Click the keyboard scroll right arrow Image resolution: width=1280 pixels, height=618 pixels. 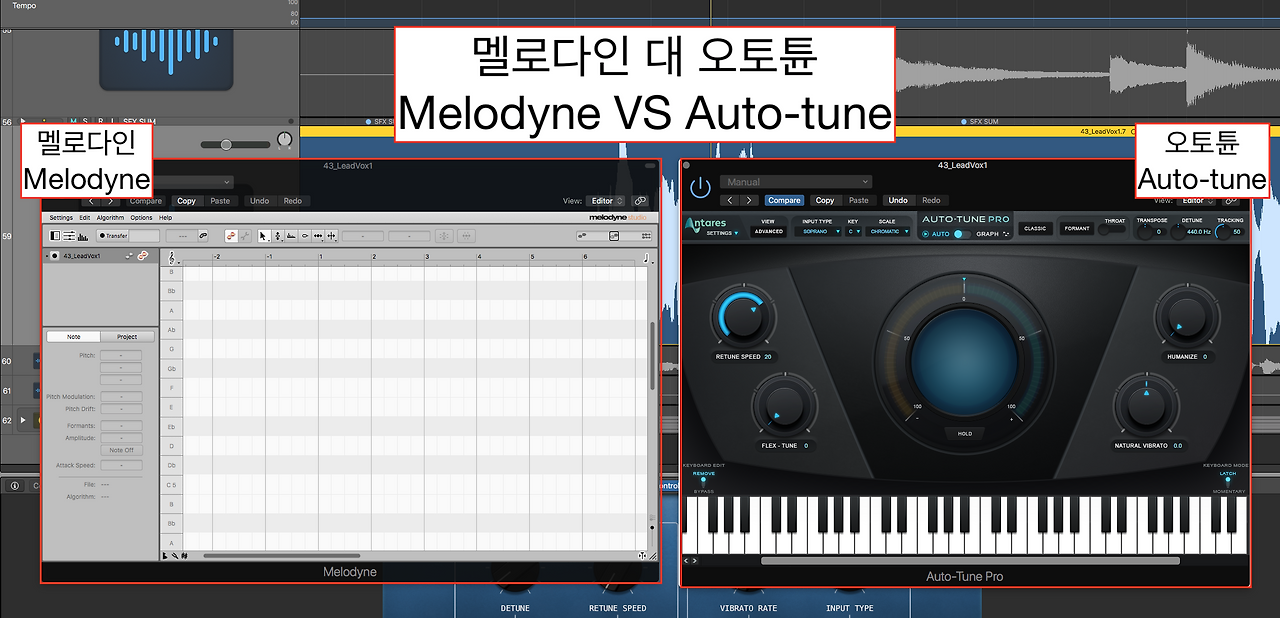click(695, 561)
